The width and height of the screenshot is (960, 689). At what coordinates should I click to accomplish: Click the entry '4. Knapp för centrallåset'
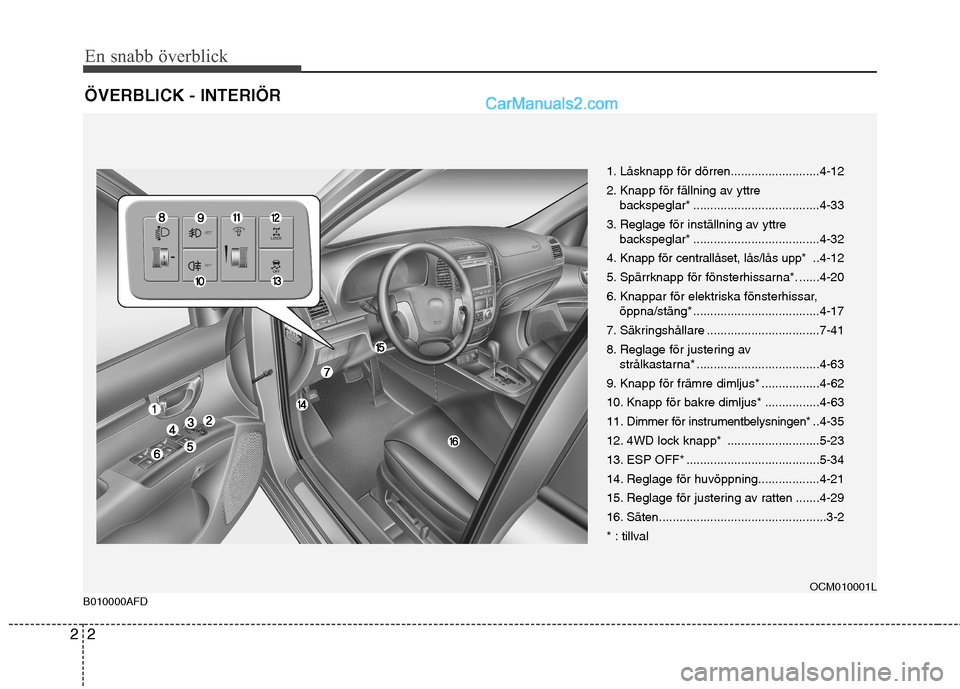725,258
